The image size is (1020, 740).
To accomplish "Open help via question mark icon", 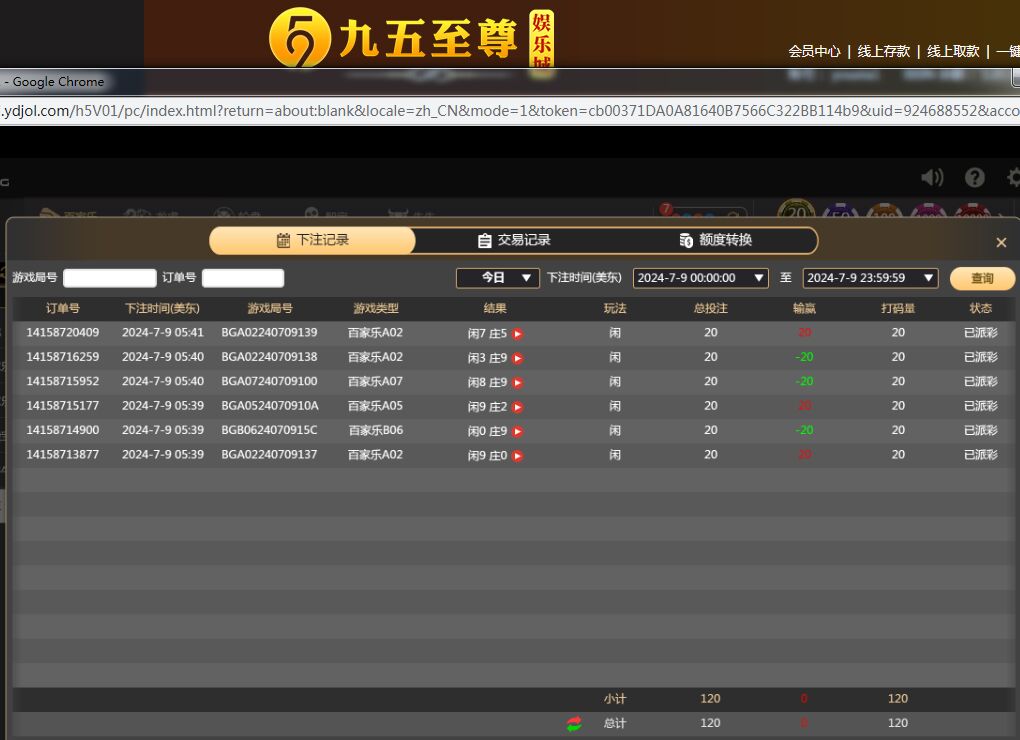I will (975, 177).
